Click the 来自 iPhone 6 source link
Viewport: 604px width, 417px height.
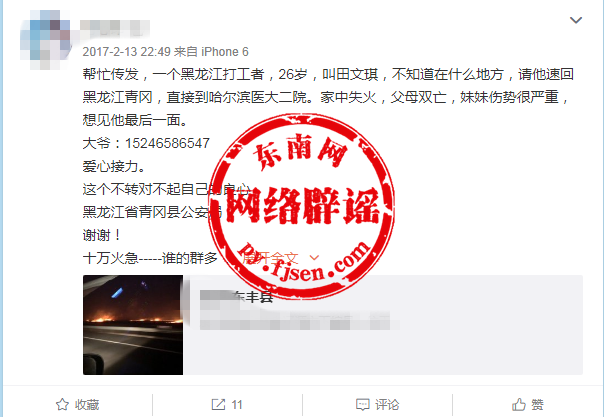point(211,52)
